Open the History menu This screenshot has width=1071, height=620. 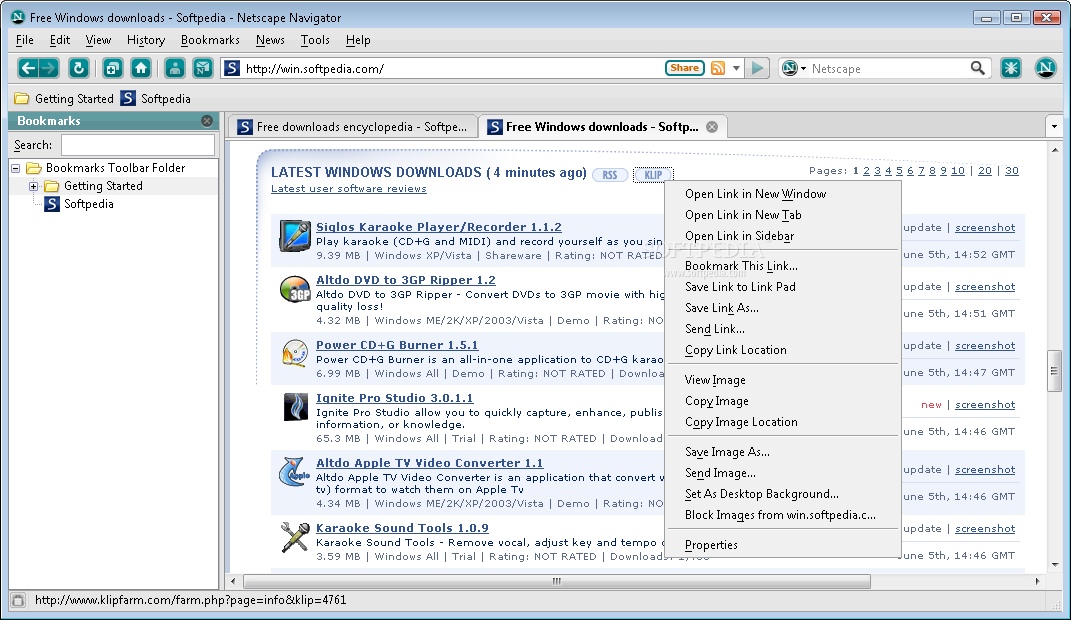[146, 40]
